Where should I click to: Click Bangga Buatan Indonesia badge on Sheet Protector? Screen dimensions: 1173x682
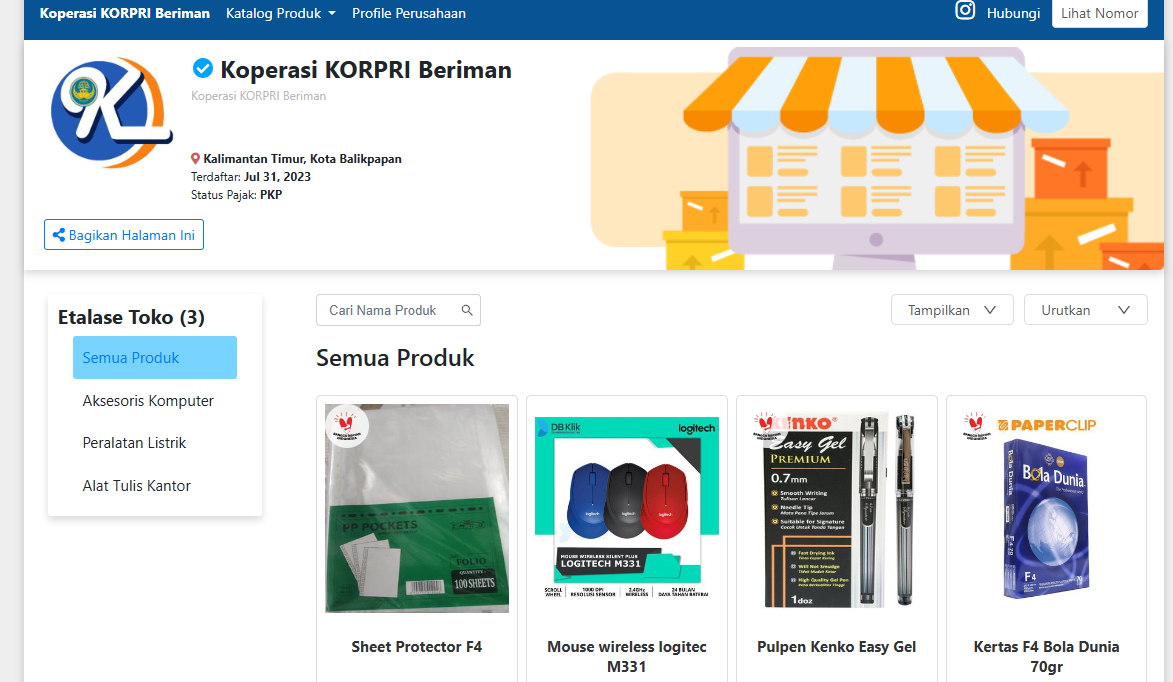pyautogui.click(x=346, y=426)
